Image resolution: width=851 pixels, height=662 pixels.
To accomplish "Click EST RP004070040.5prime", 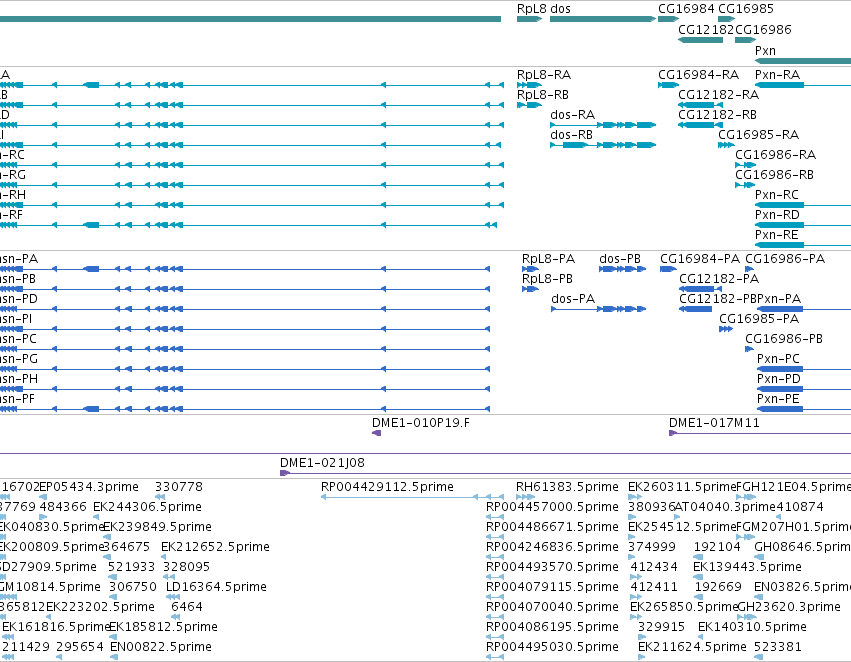I will point(552,607).
